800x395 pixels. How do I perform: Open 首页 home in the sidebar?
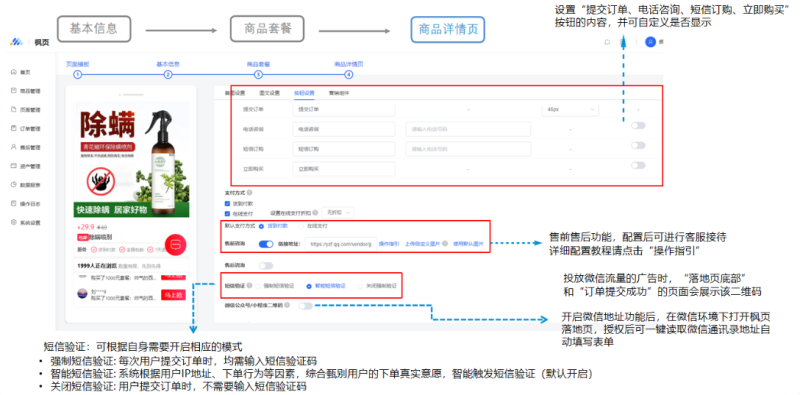20,72
